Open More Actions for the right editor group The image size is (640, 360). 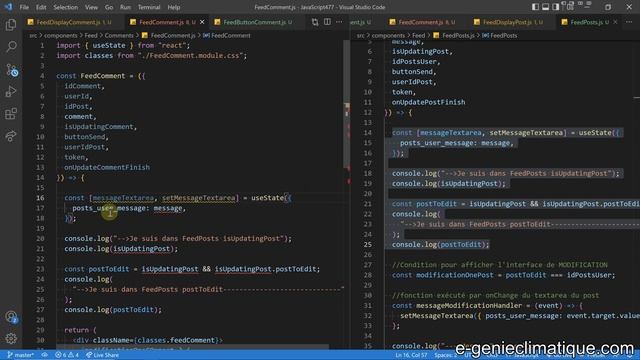[629, 22]
